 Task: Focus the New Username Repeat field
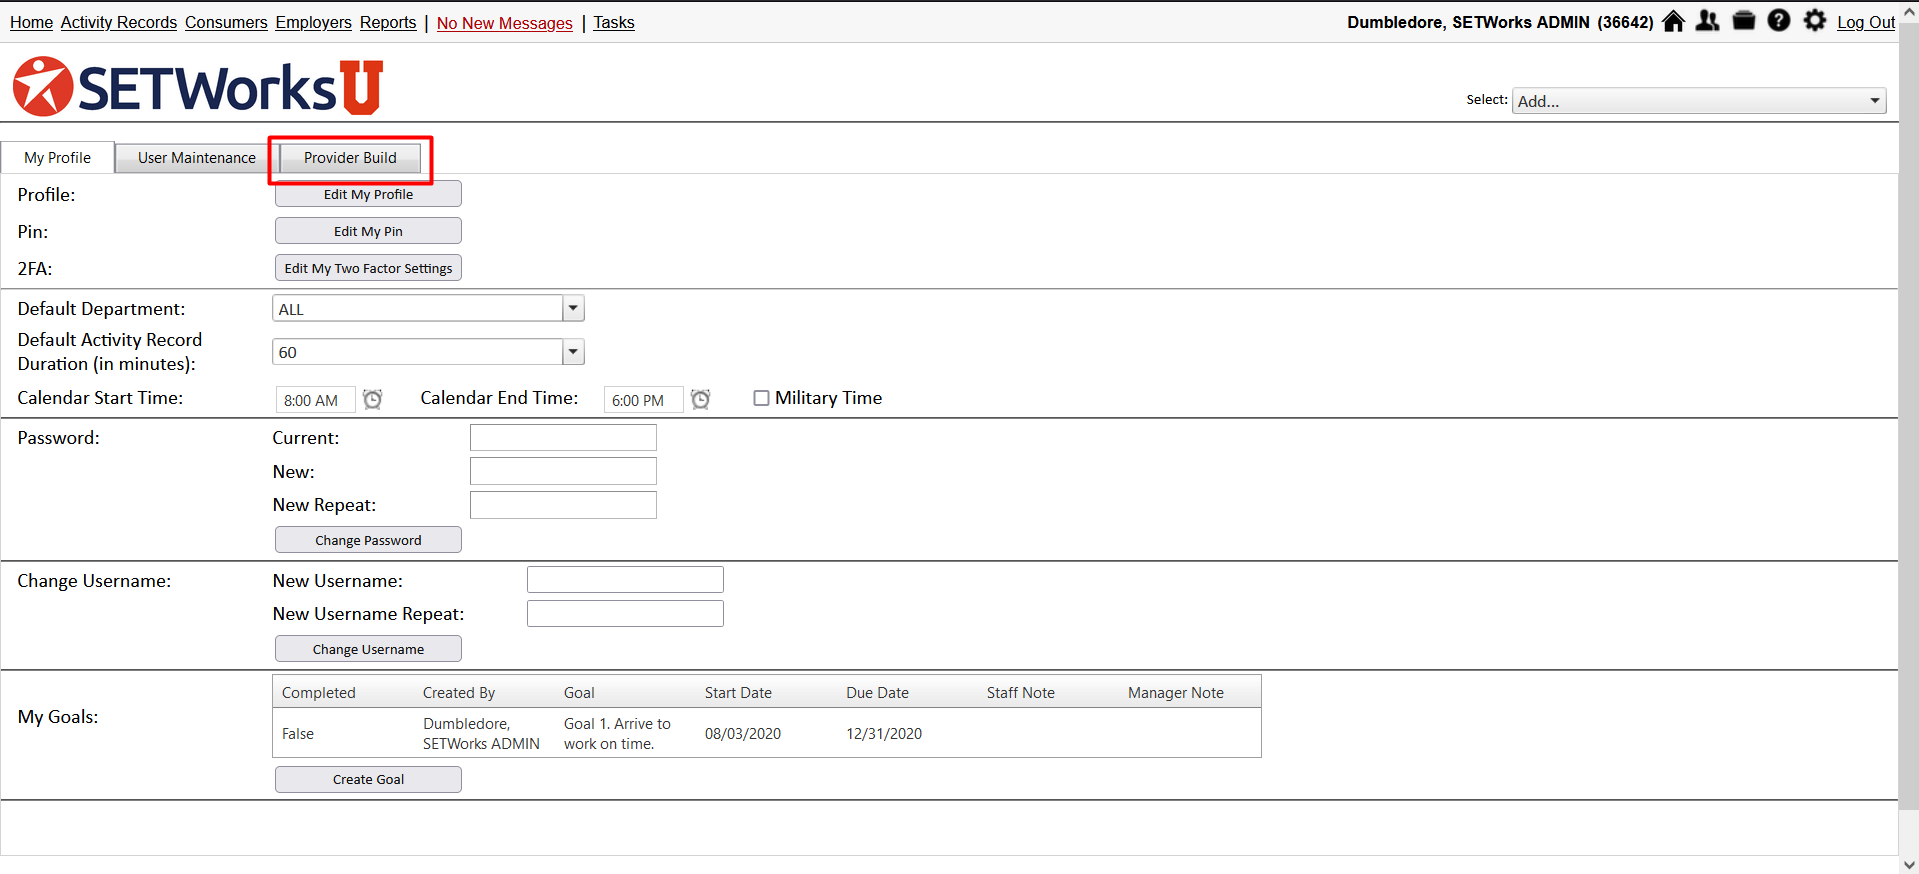pos(625,614)
